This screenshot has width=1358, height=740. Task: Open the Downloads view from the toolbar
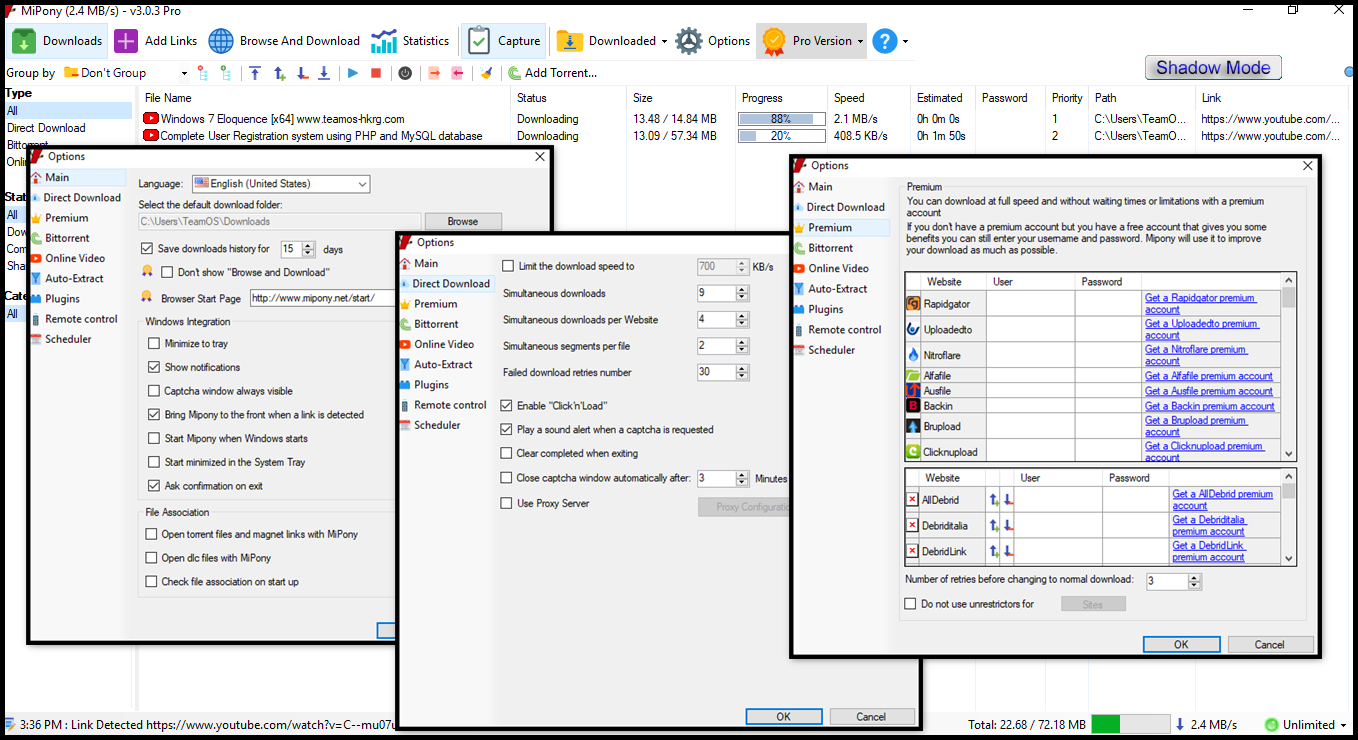click(x=57, y=41)
